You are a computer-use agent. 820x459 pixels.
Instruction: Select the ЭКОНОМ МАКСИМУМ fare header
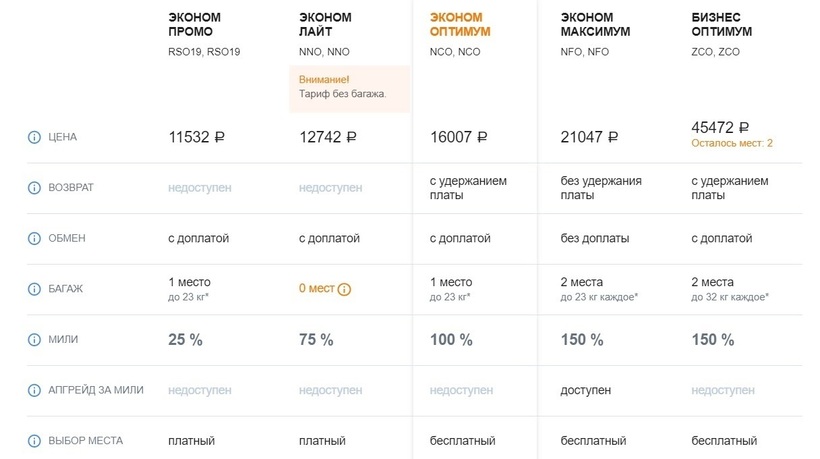595,25
